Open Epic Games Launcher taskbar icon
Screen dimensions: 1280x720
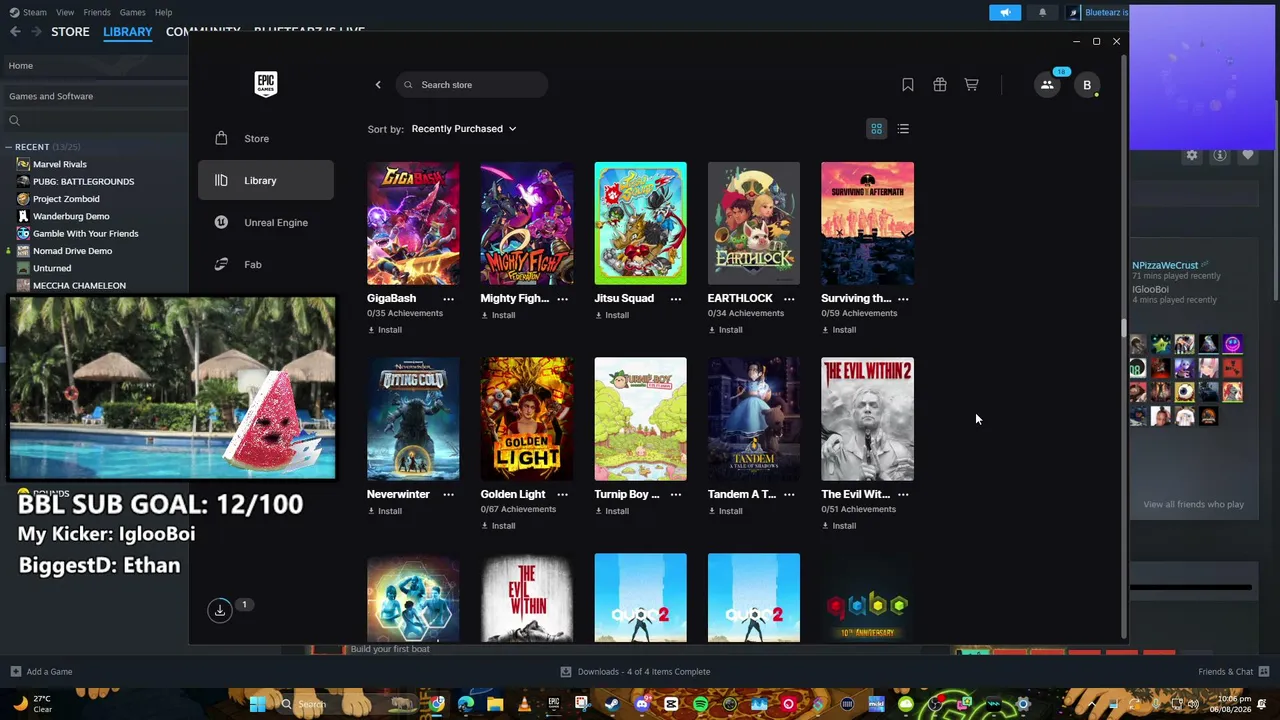point(553,704)
